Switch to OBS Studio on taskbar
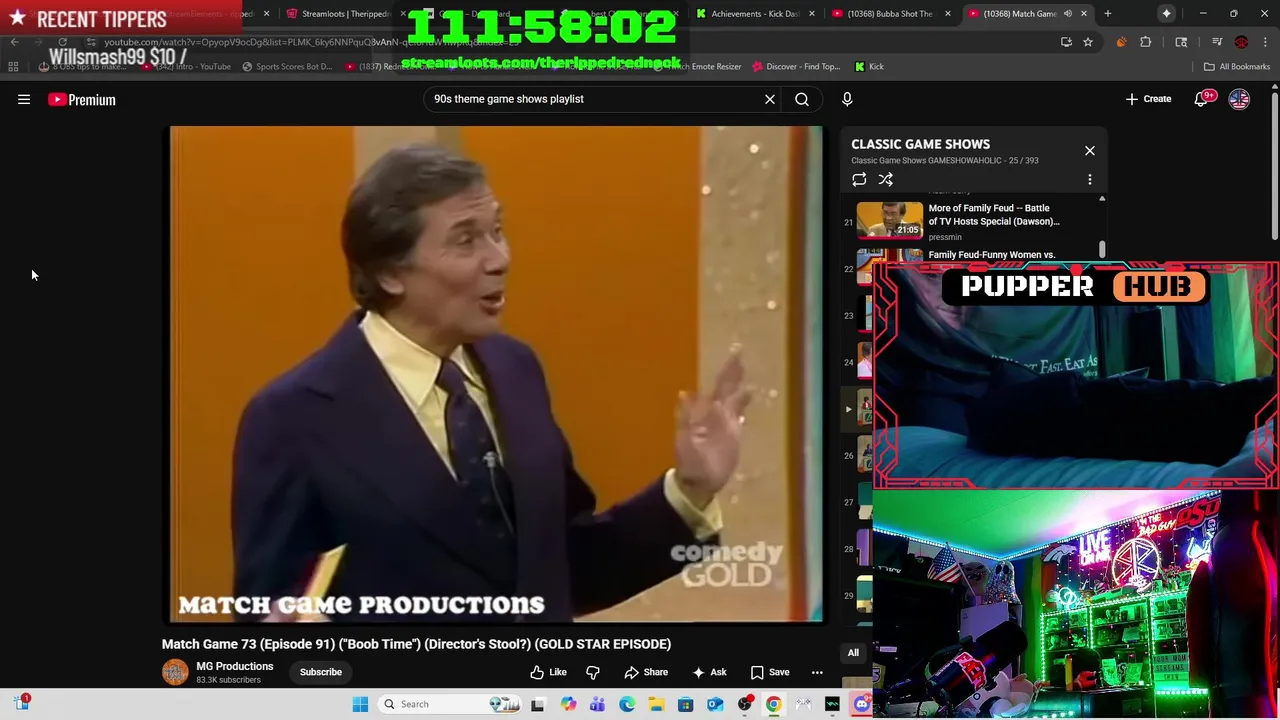Image resolution: width=1280 pixels, height=720 pixels. [x=744, y=704]
